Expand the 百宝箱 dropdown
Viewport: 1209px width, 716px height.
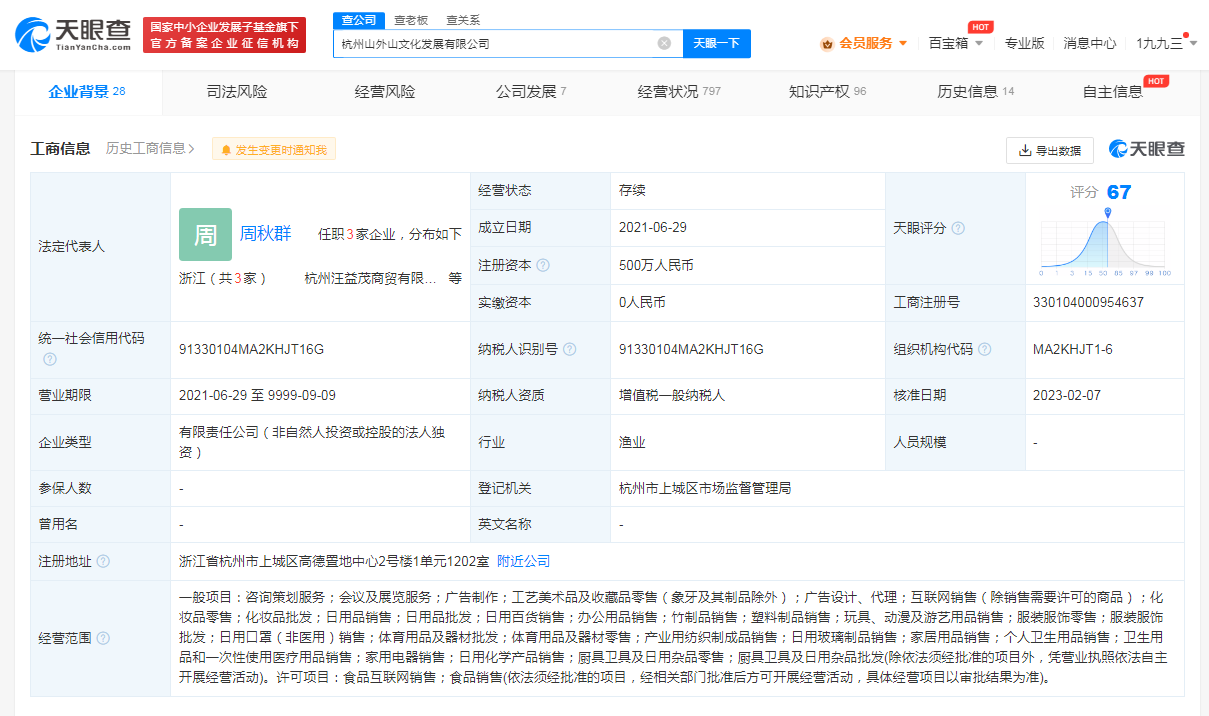(955, 43)
